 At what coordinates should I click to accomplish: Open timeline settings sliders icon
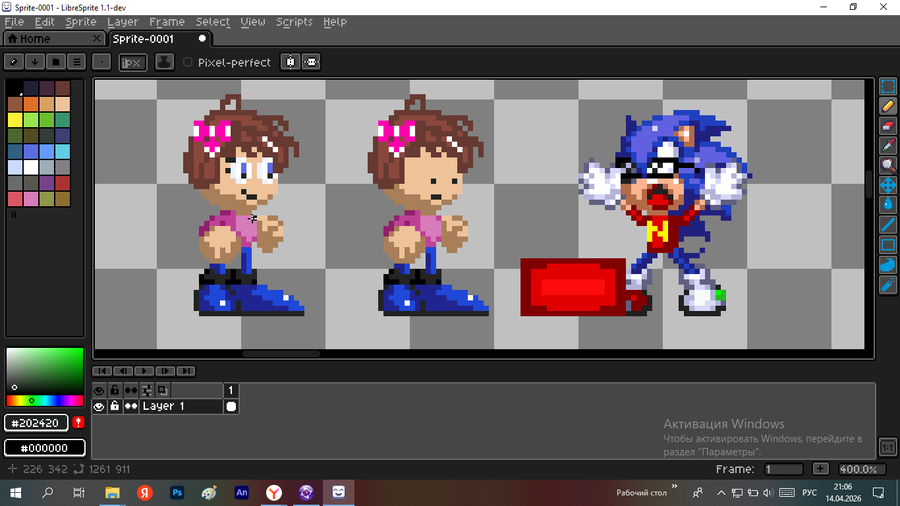tap(147, 391)
